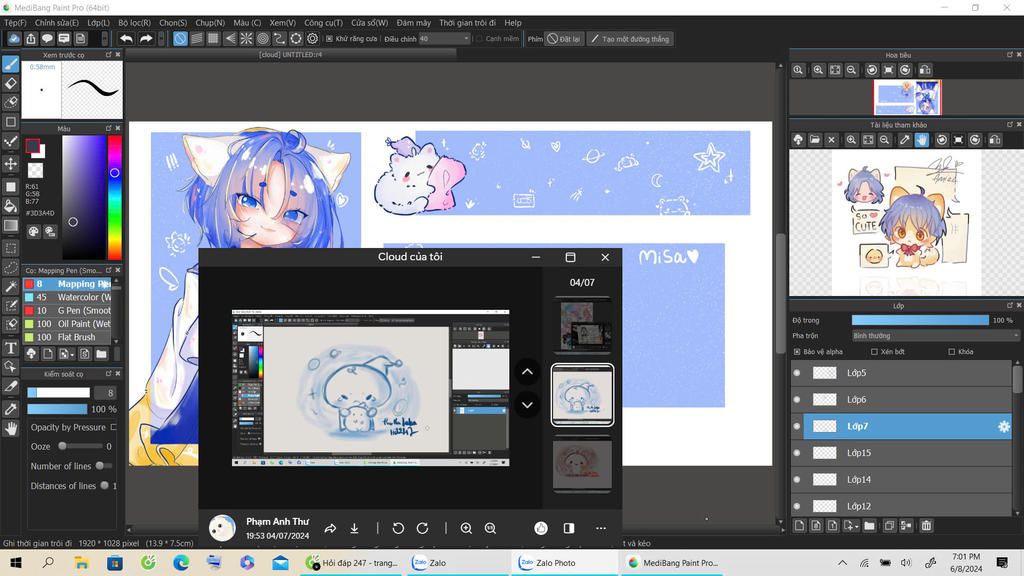This screenshot has height=576, width=1024.
Task: Select the Bucket fill tool
Action: (x=10, y=206)
